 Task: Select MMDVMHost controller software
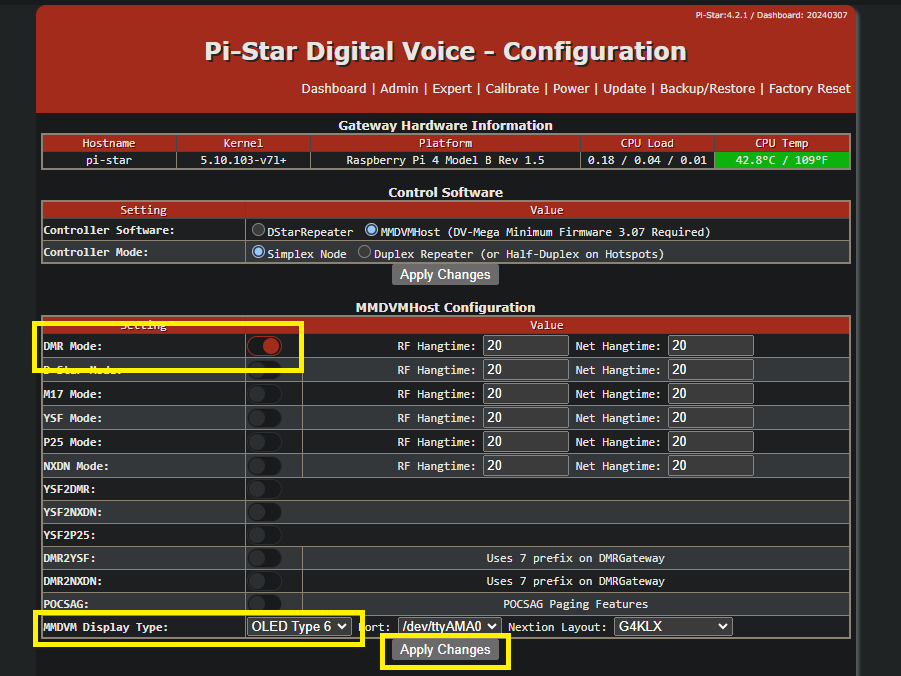click(x=371, y=231)
